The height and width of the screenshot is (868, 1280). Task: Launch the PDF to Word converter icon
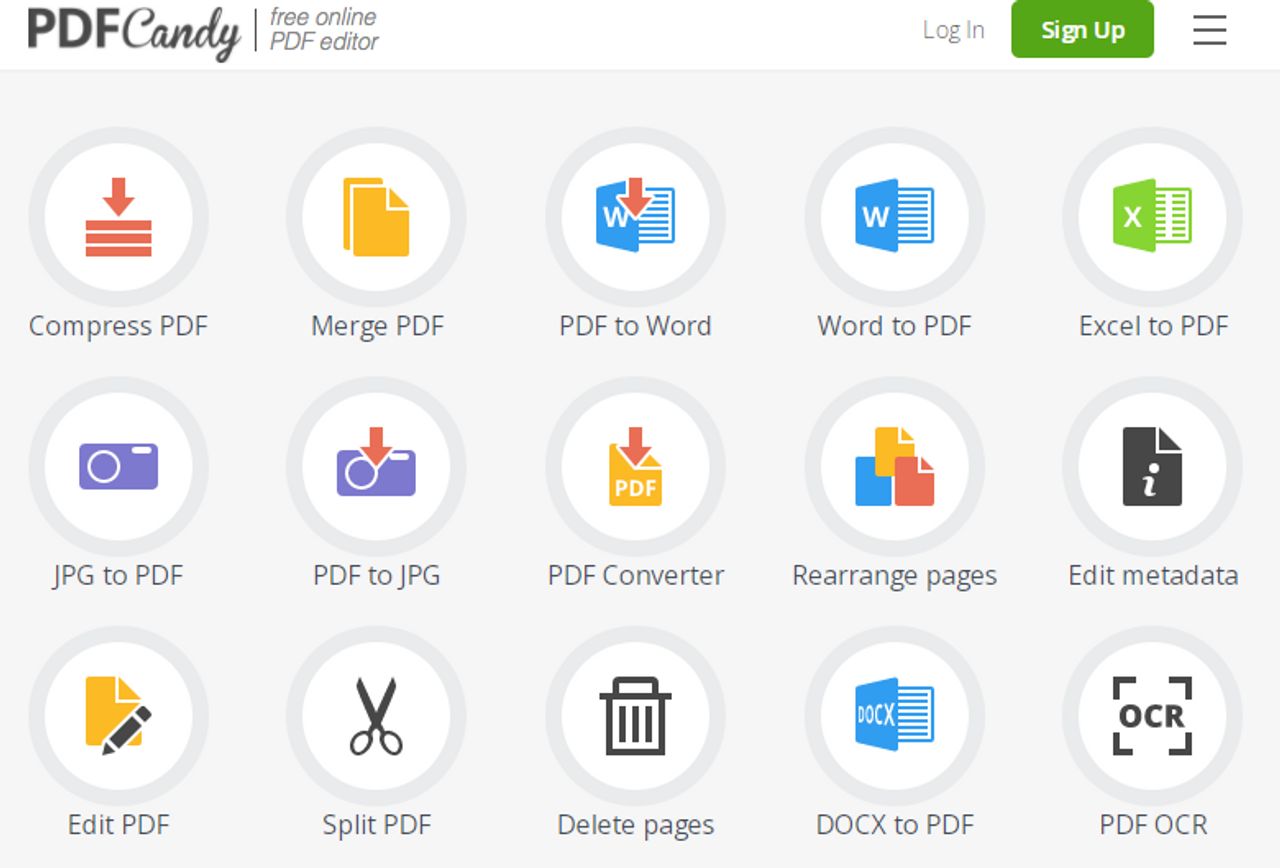(x=635, y=217)
